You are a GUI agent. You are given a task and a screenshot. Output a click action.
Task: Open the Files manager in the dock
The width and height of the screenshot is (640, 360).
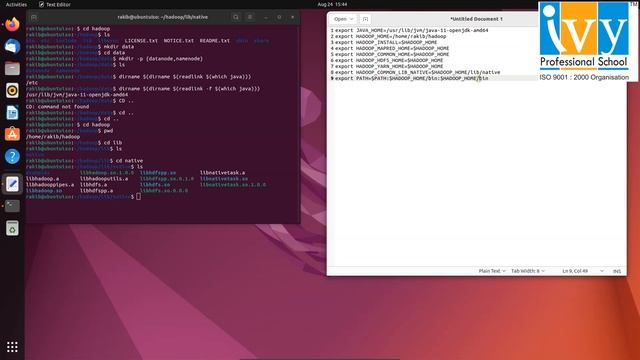[12, 68]
